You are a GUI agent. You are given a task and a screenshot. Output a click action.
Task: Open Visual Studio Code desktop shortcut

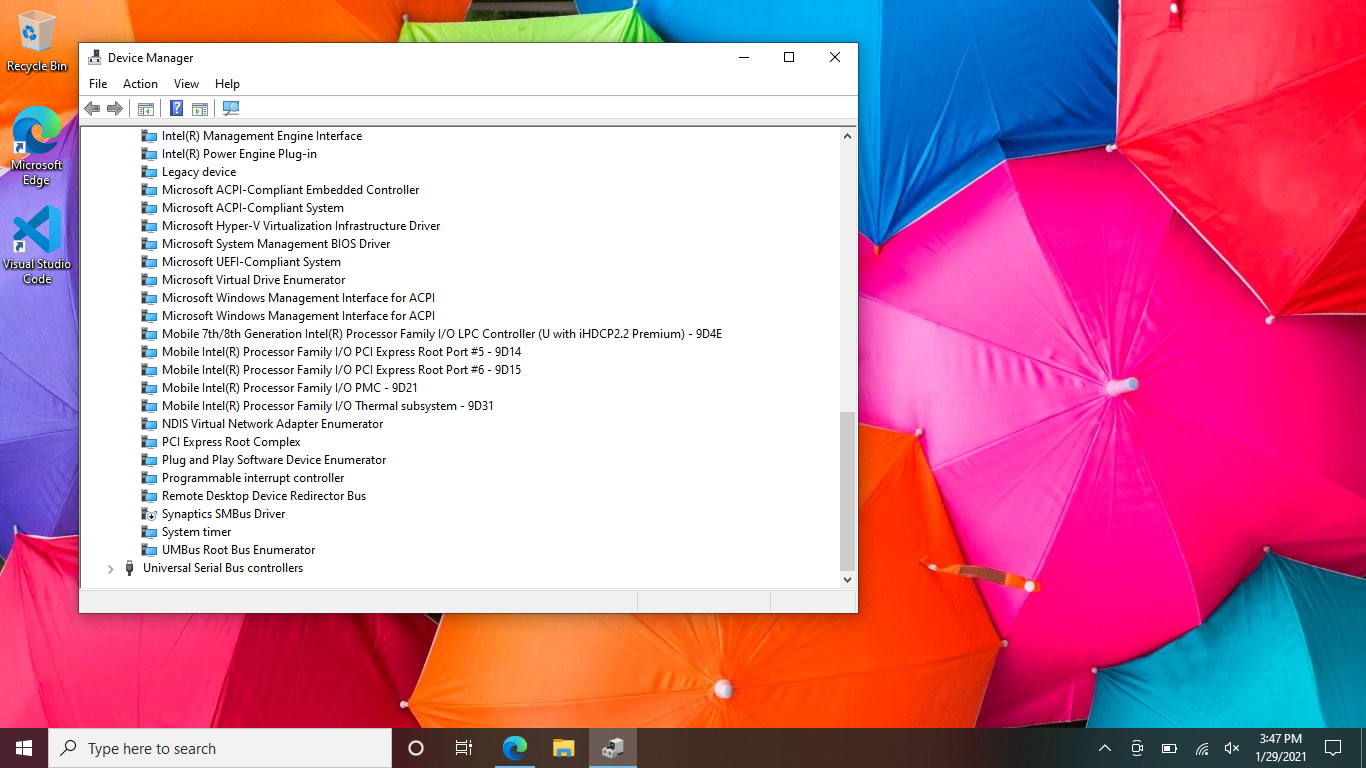click(37, 245)
